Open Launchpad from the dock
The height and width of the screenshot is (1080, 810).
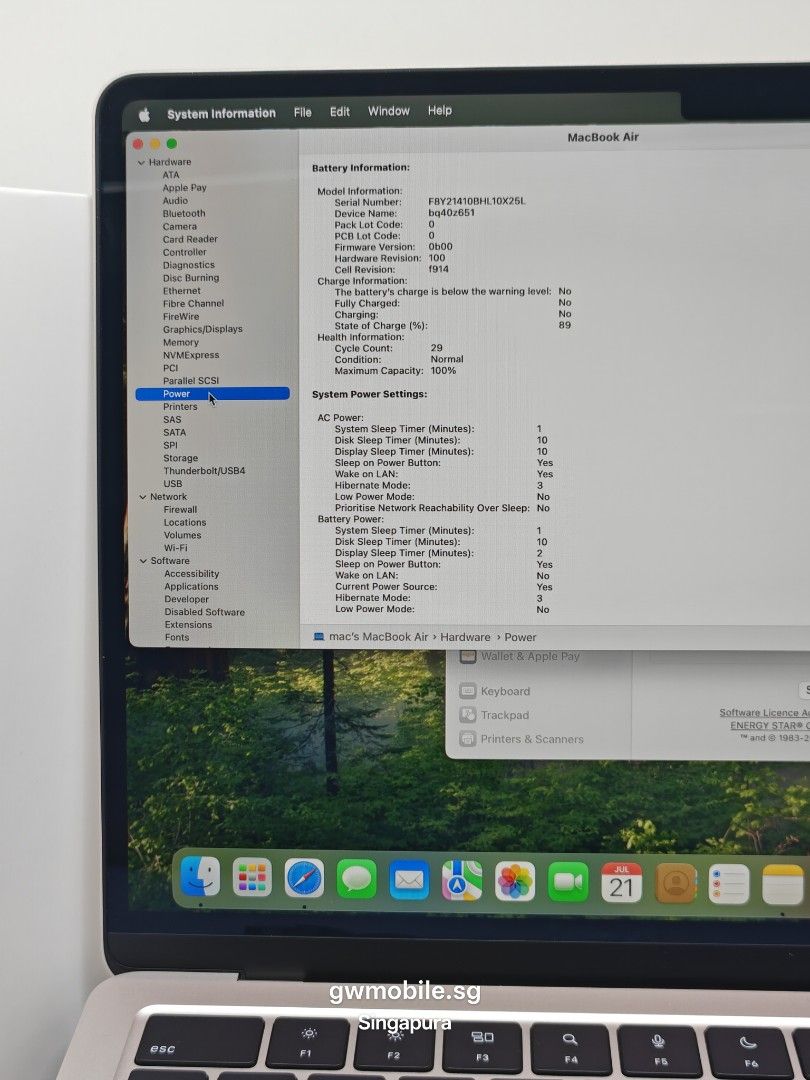point(252,878)
